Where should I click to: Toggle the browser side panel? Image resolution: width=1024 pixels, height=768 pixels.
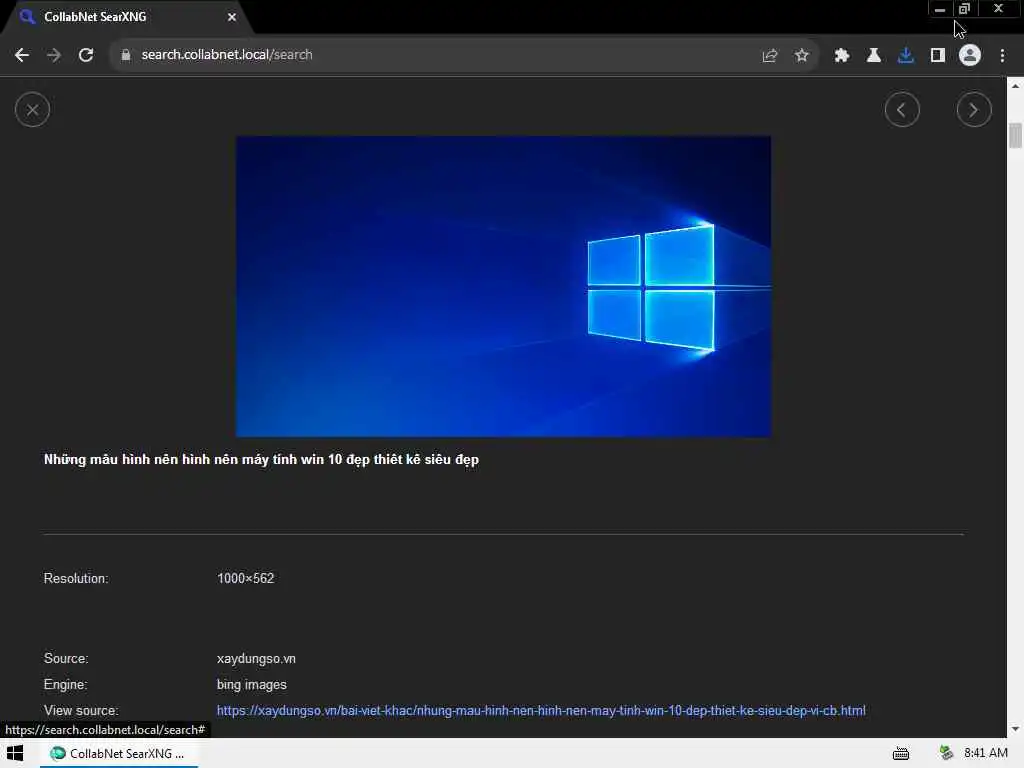(938, 56)
